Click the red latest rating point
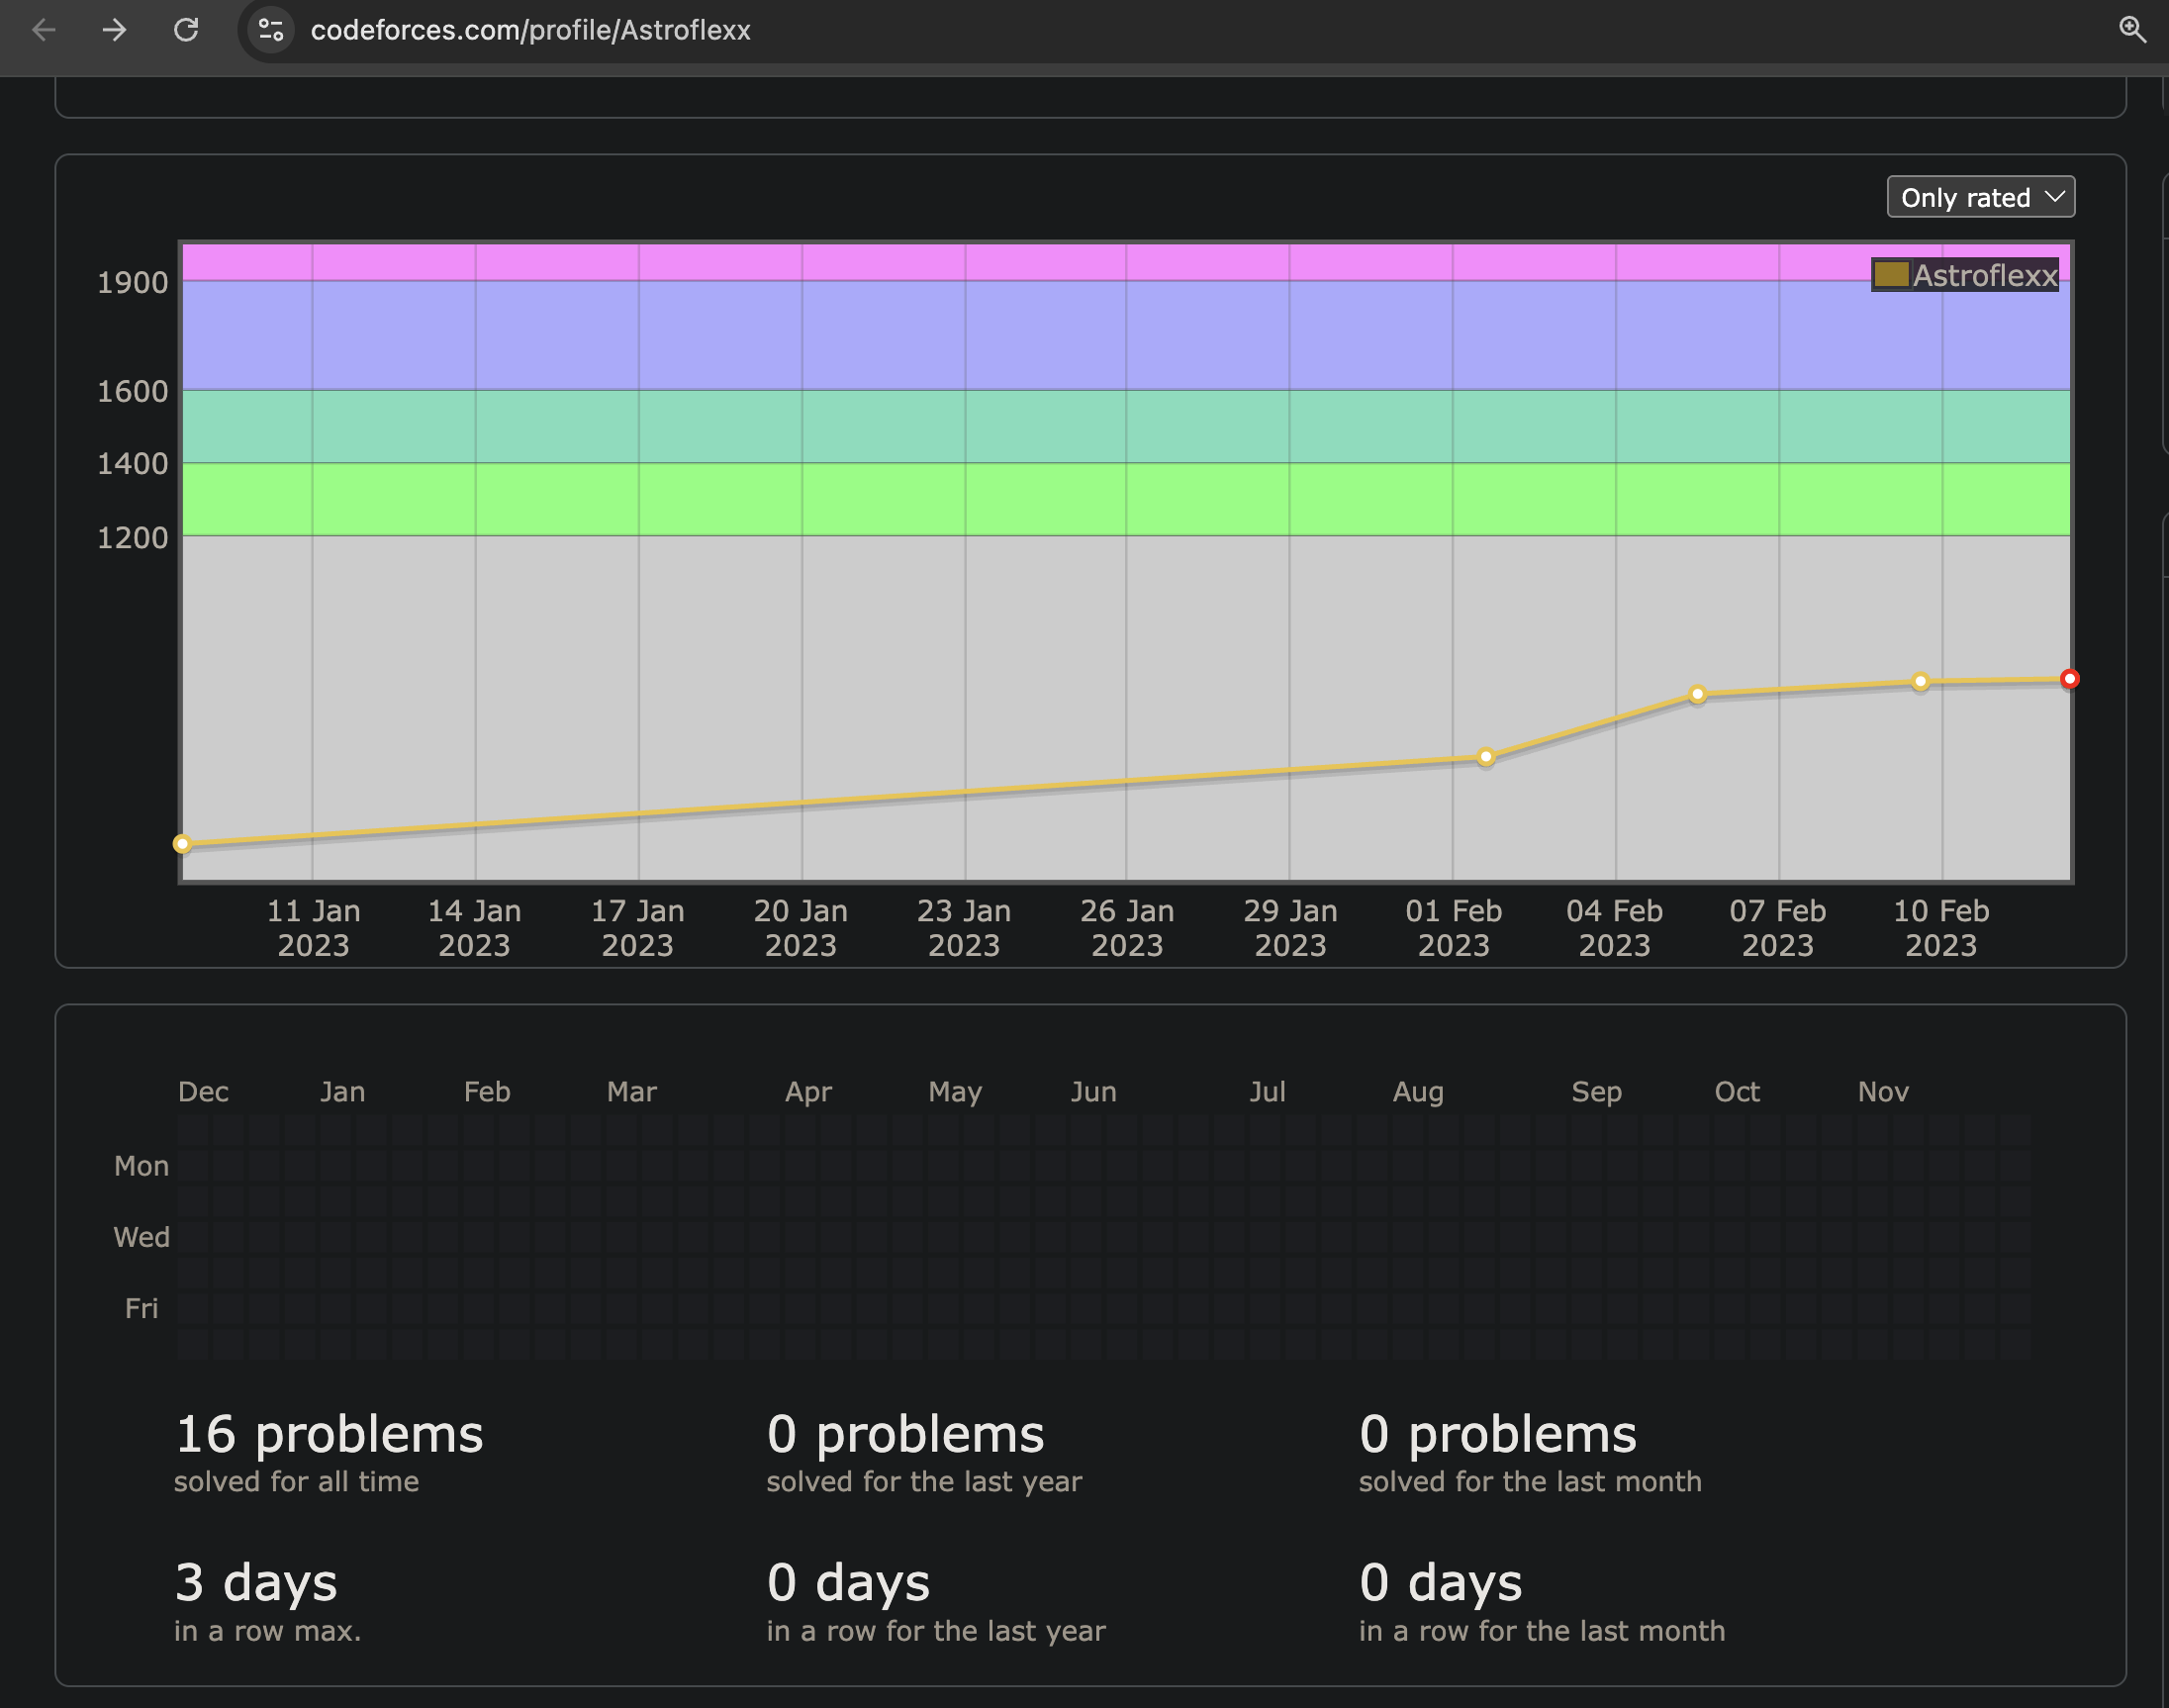This screenshot has width=2169, height=1708. [2069, 680]
